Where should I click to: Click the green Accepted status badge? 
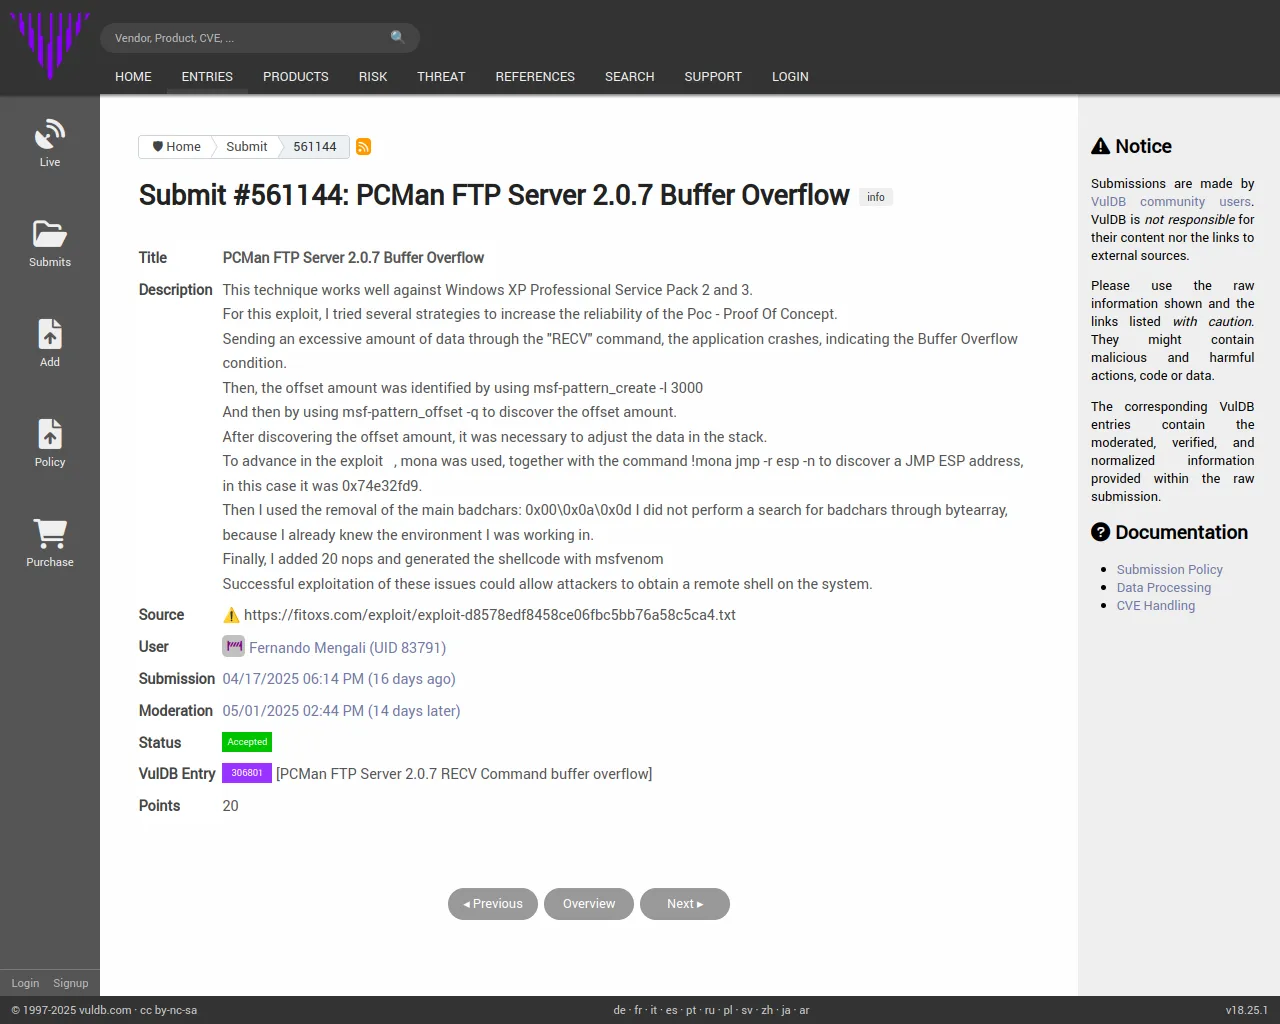tap(247, 742)
